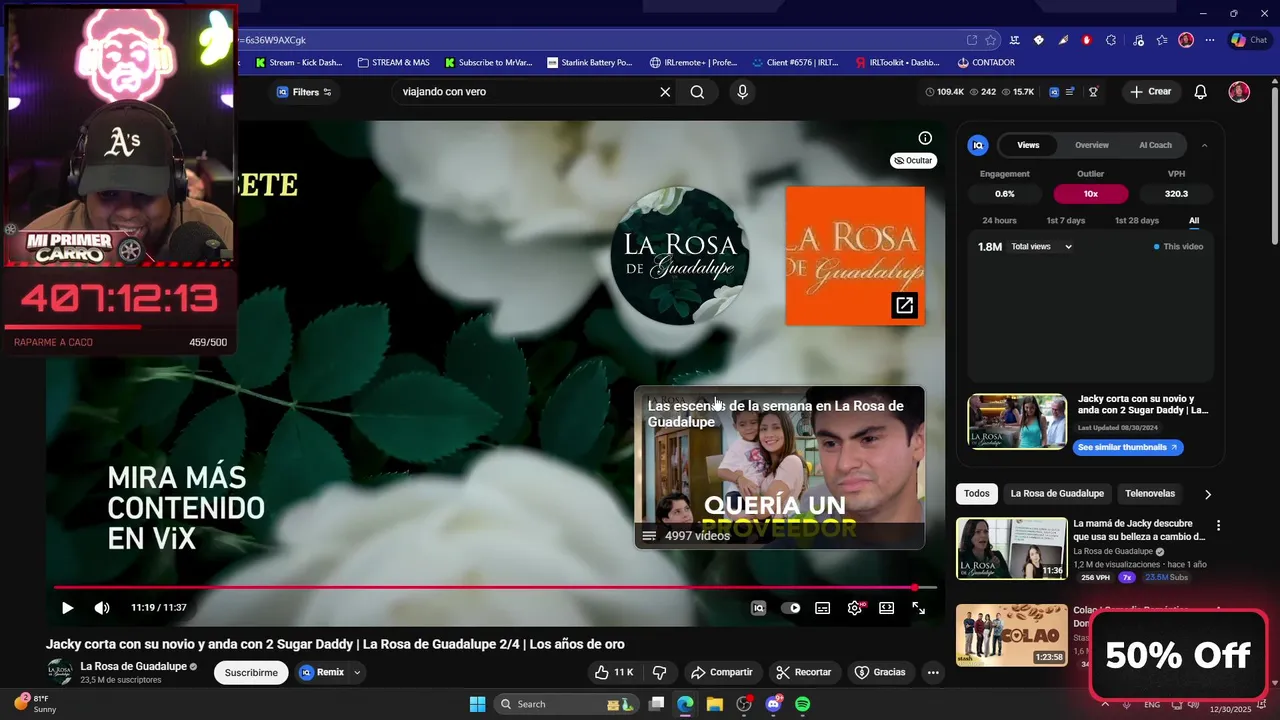Hide the end screen with Ocultar
Screen dimensions: 1280x720
click(913, 161)
